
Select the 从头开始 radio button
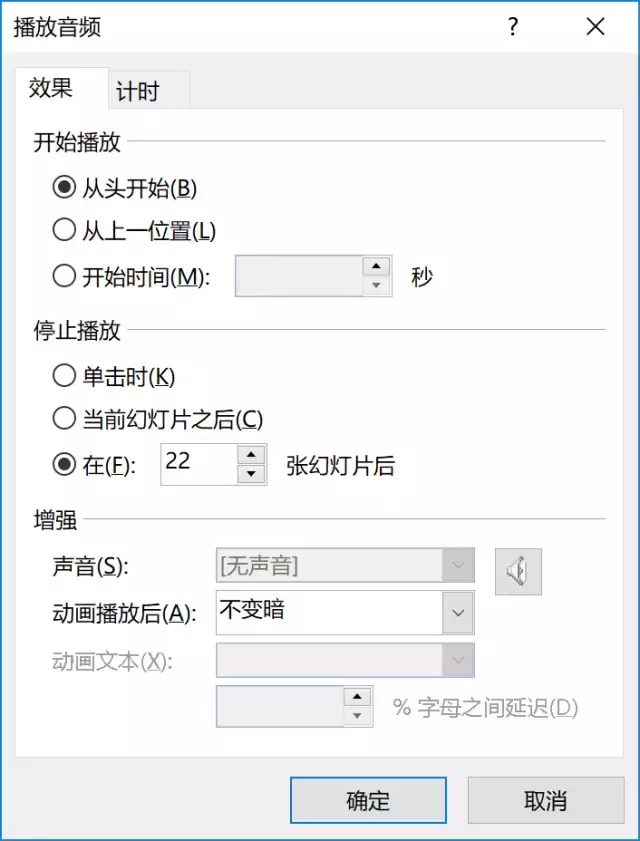click(x=64, y=188)
